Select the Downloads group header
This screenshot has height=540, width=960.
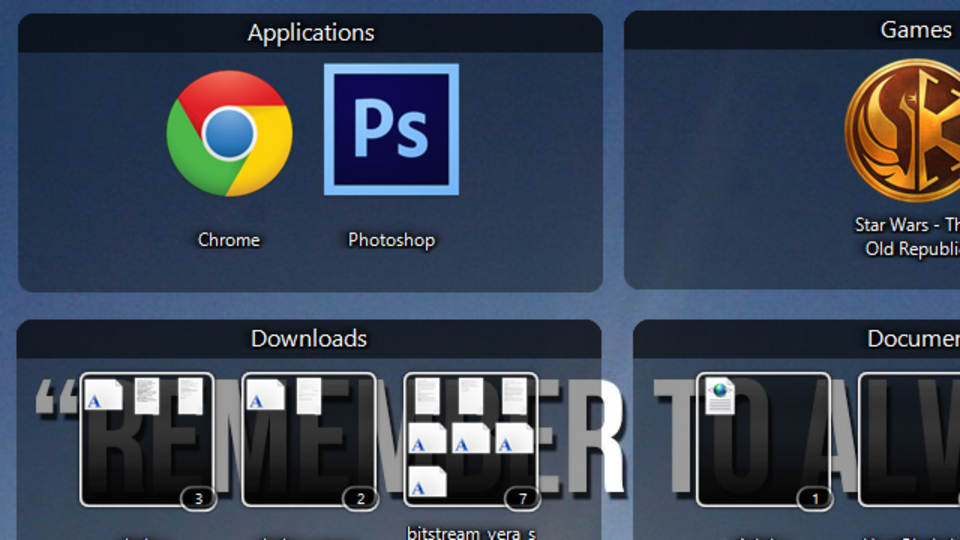pos(309,339)
